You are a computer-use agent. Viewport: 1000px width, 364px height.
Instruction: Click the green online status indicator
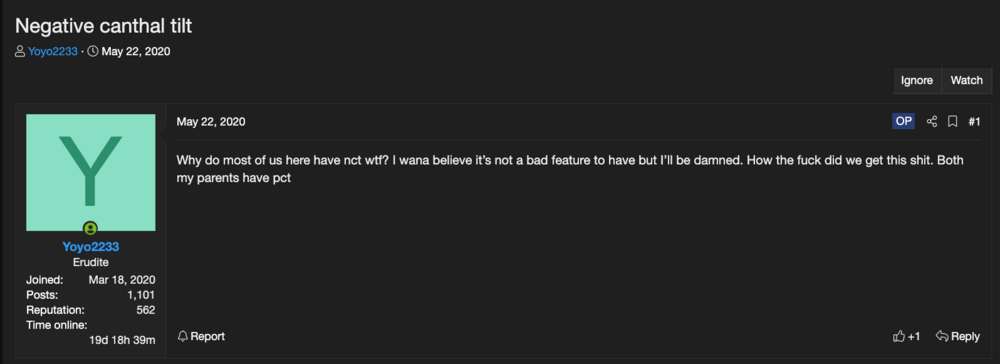point(91,228)
